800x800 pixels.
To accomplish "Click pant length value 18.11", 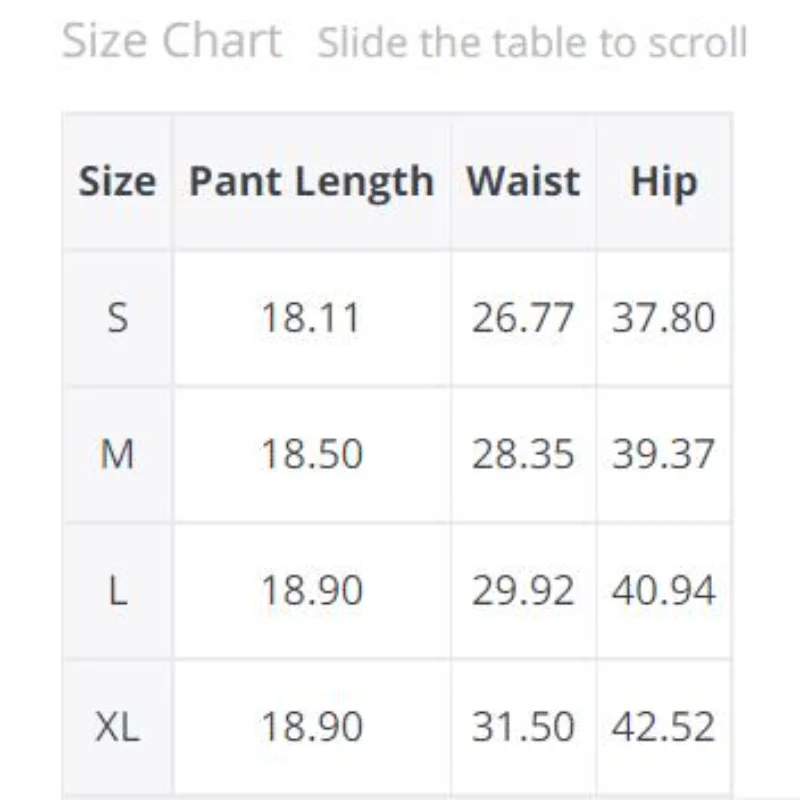I will click(x=311, y=318).
